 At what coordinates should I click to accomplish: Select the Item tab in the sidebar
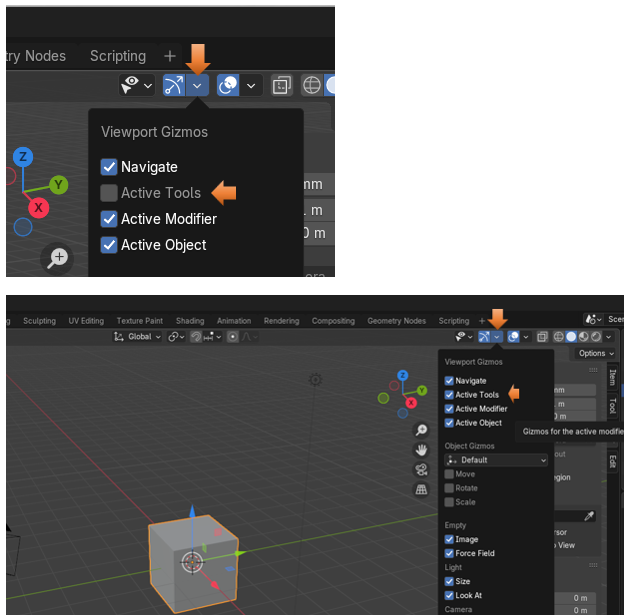(x=612, y=377)
